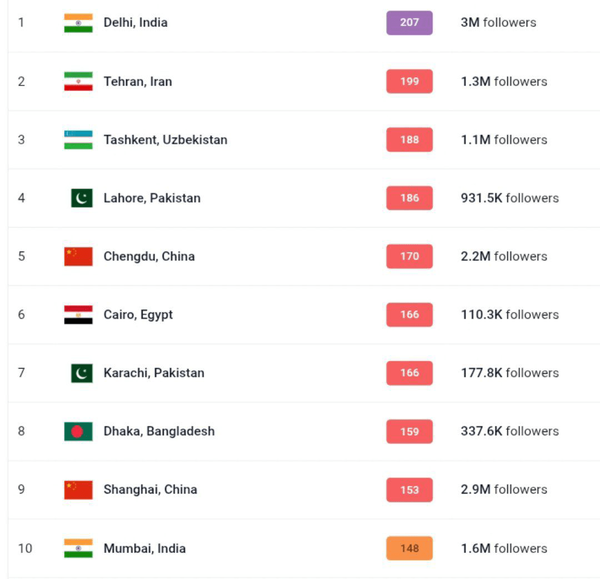Image resolution: width=600 pixels, height=579 pixels.
Task: Click the orange 148 AQI badge
Action: pyautogui.click(x=409, y=548)
